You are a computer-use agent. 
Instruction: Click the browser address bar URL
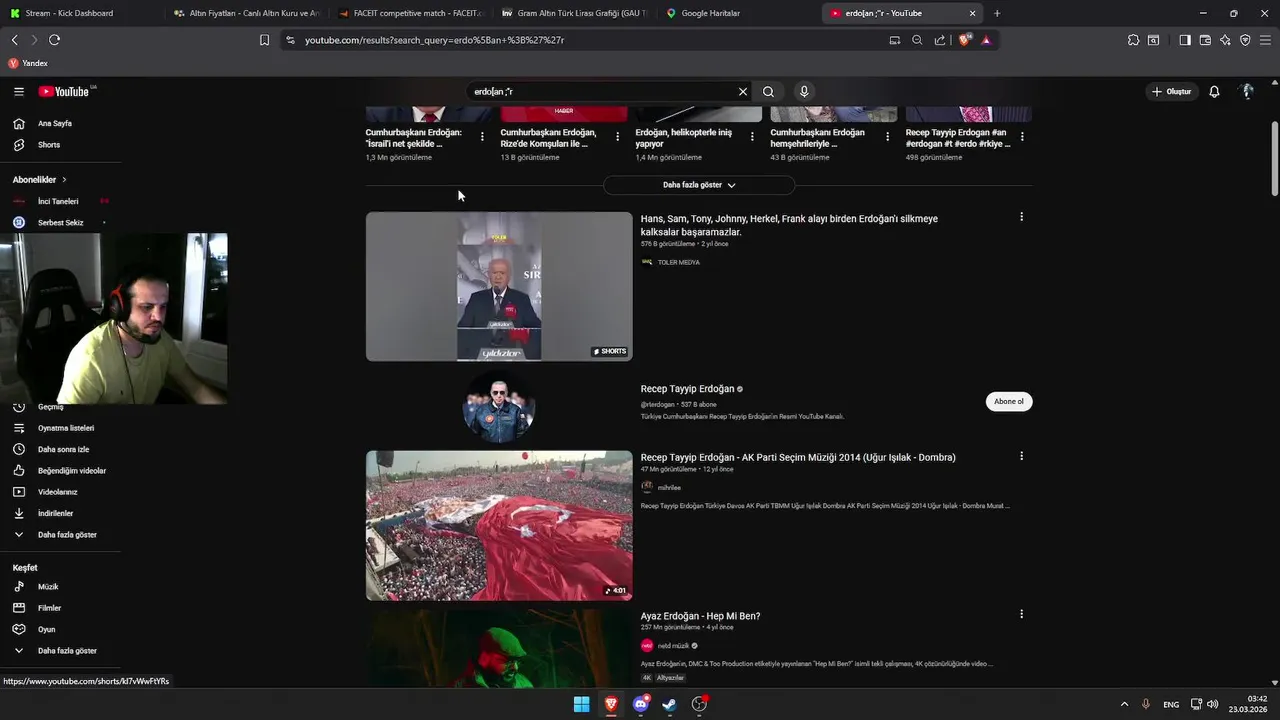[435, 40]
